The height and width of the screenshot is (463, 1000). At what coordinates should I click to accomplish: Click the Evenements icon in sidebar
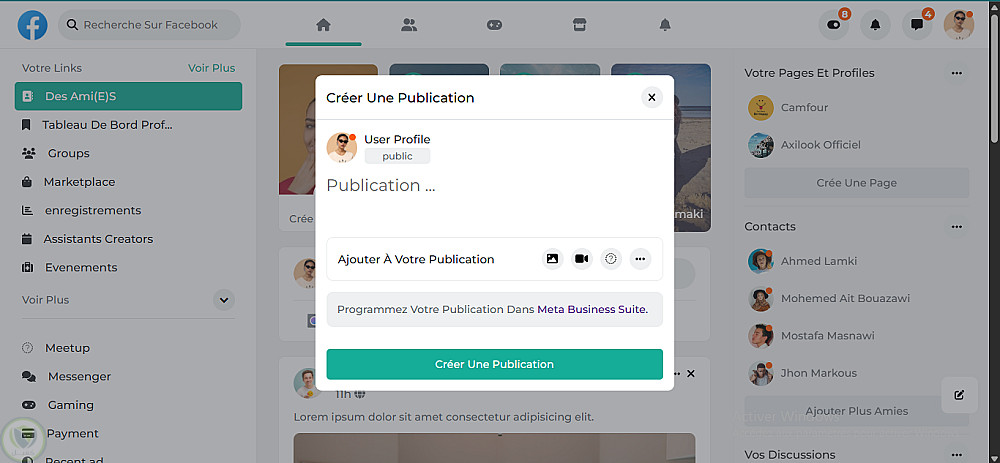pyautogui.click(x=27, y=268)
